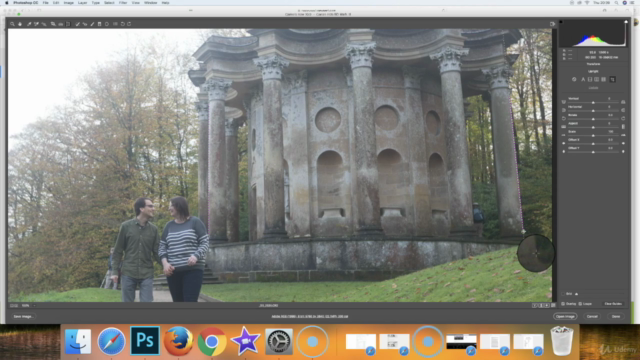640x360 pixels.
Task: Open Finder from the dock
Action: tap(78, 341)
